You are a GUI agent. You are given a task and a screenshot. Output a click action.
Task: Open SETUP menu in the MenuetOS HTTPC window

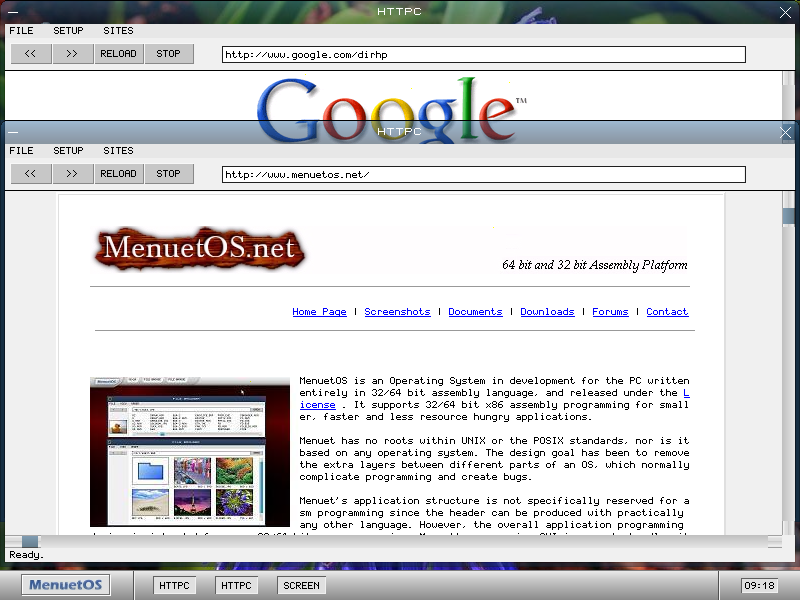[x=68, y=151]
